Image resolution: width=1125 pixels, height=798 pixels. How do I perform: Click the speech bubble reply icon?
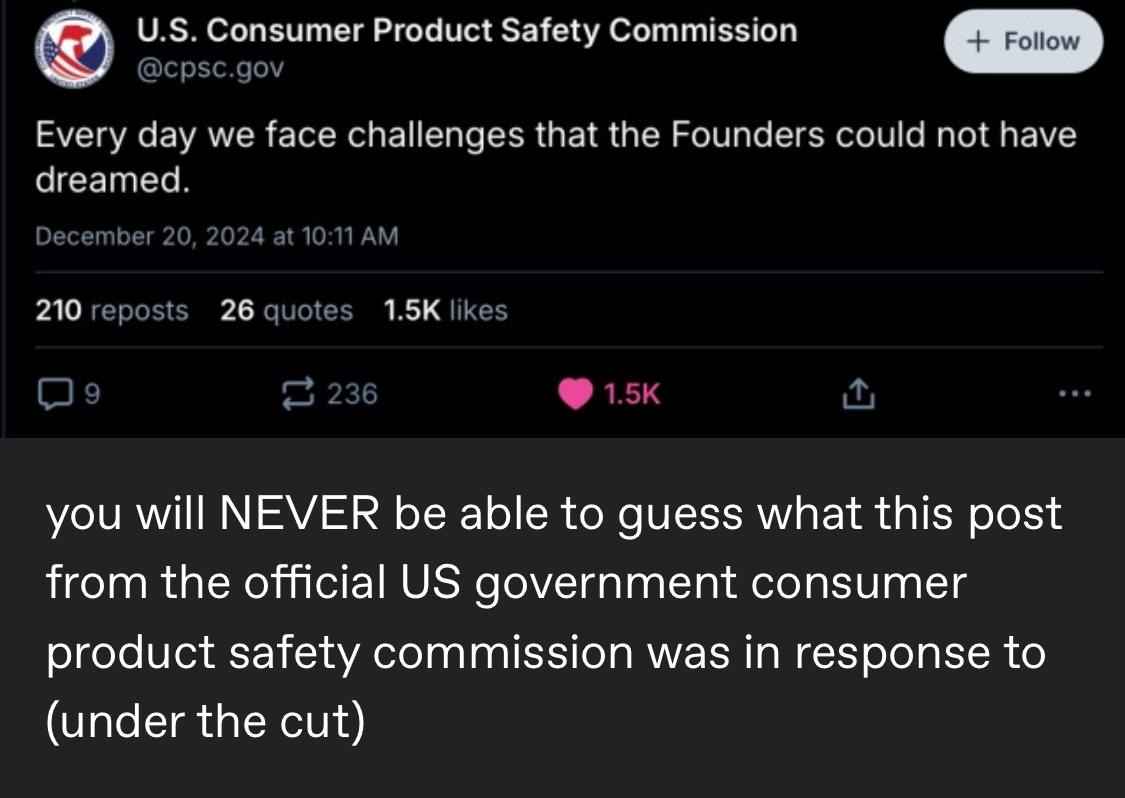pos(55,394)
